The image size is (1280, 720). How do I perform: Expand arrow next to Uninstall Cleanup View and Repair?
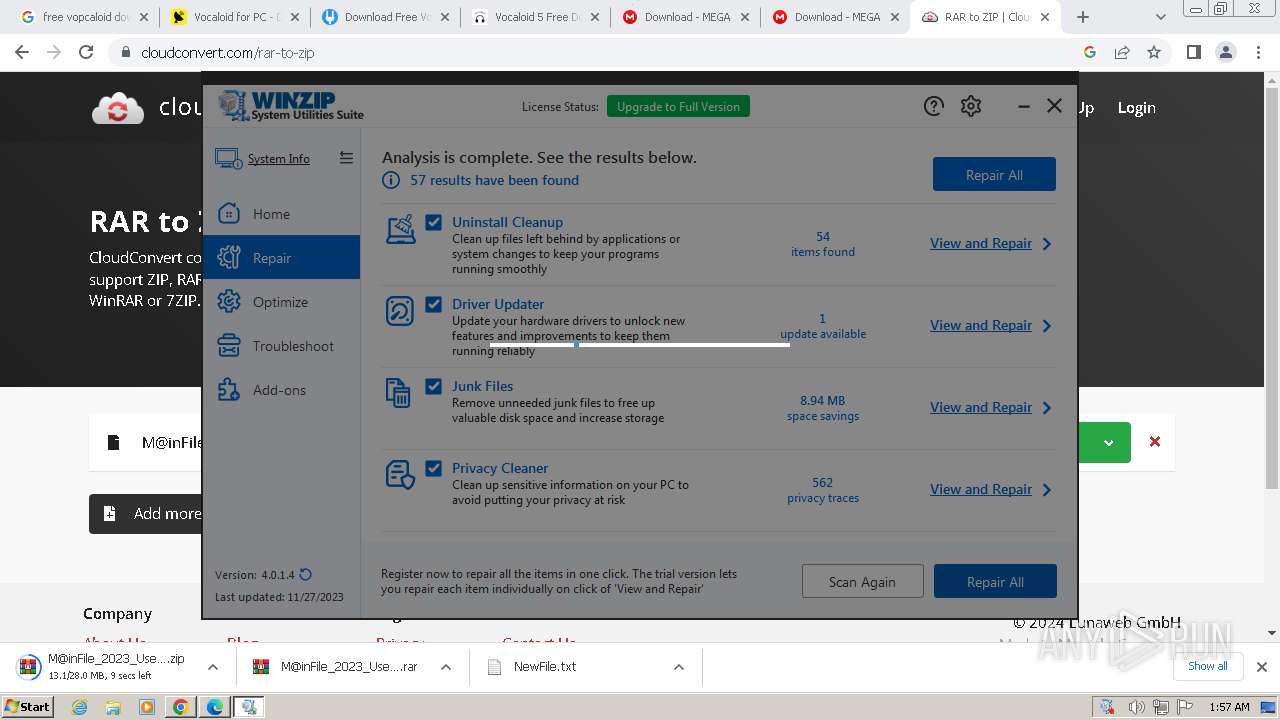(1047, 243)
